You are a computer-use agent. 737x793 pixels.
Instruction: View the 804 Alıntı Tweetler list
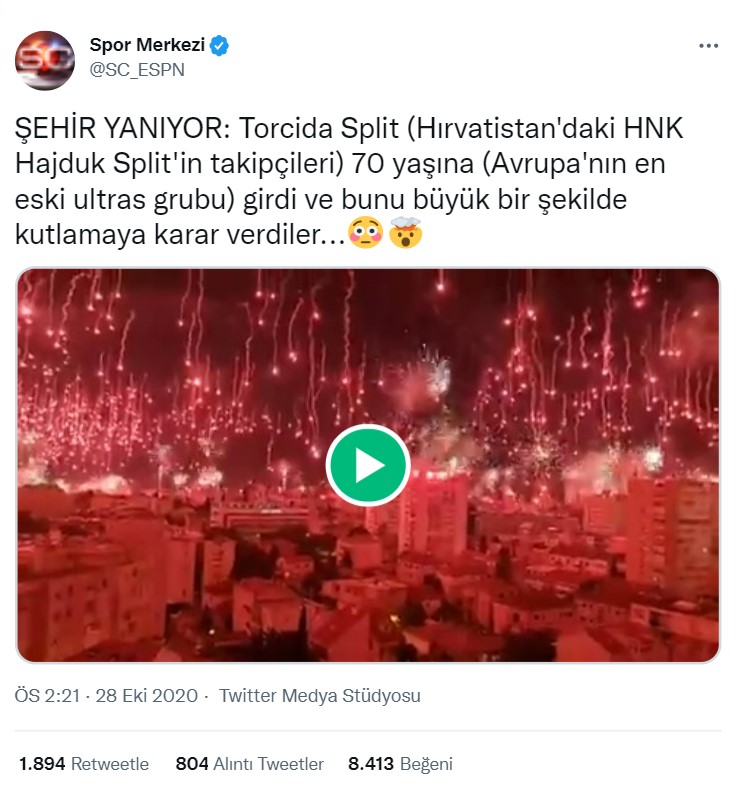249,764
